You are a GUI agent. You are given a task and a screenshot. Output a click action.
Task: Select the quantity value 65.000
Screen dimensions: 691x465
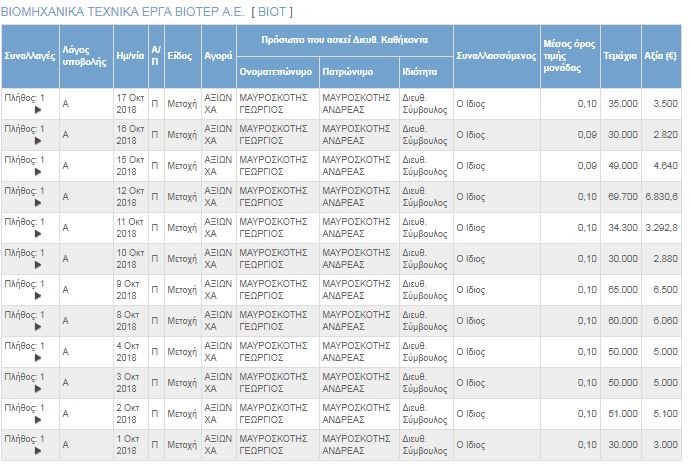click(x=623, y=290)
